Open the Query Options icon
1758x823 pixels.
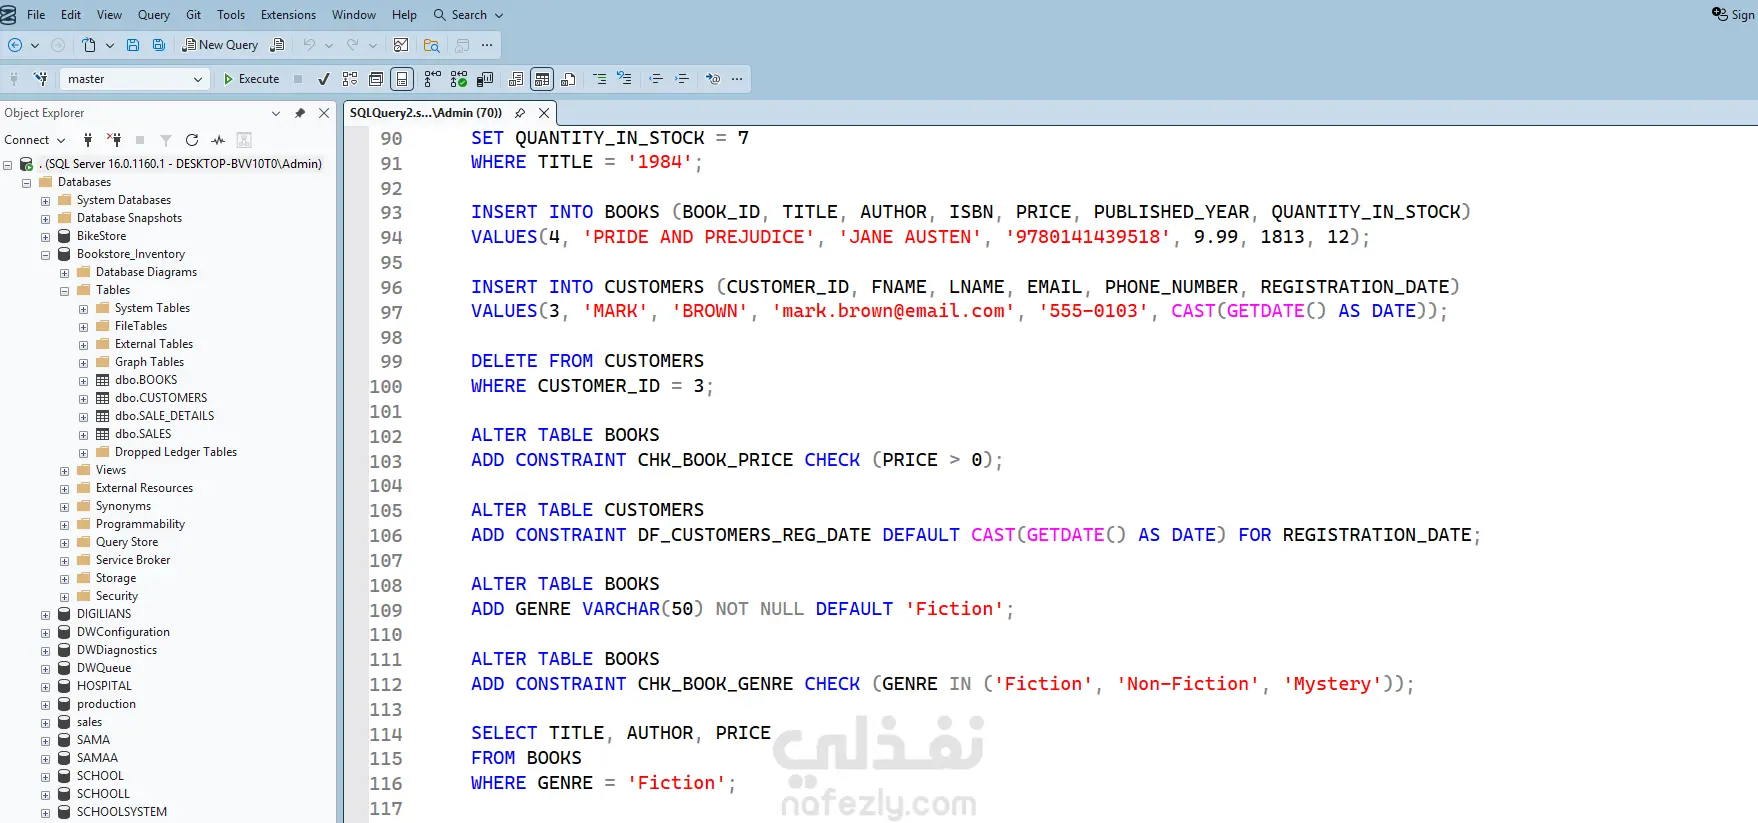coord(376,79)
